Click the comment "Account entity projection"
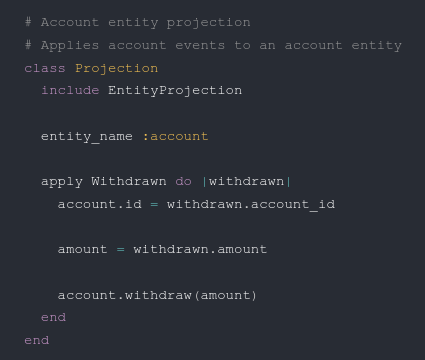 (x=138, y=23)
